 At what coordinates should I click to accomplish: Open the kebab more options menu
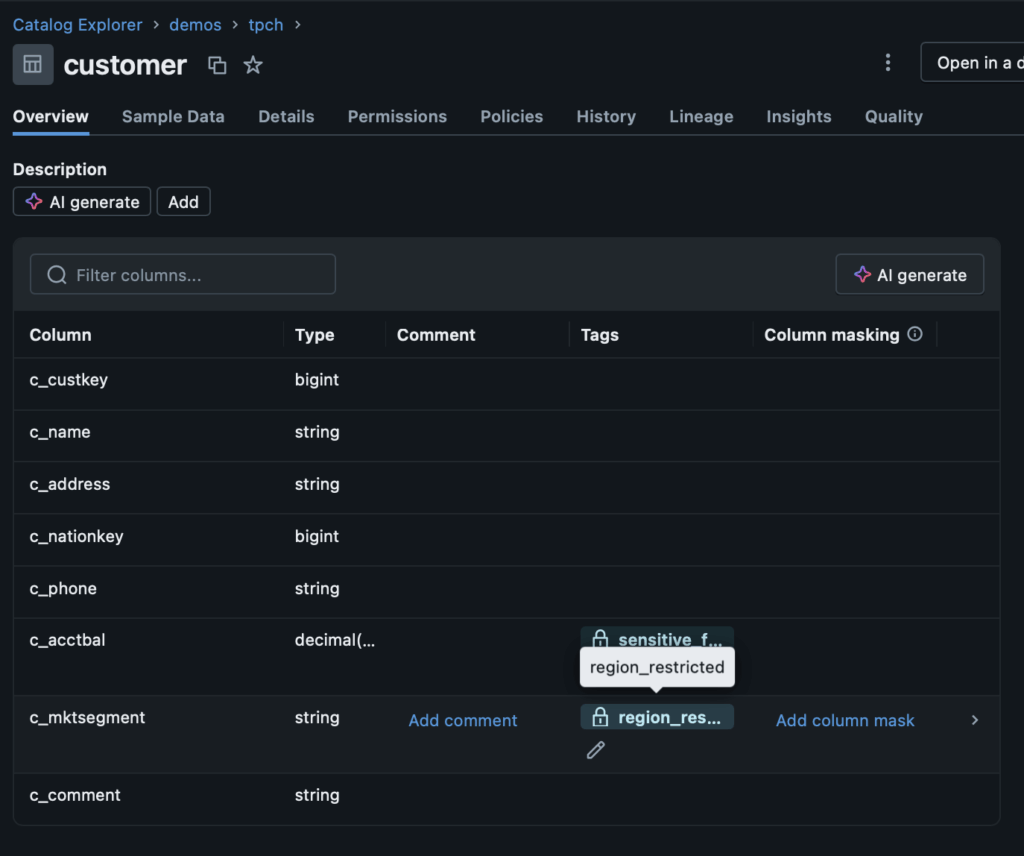pos(887,63)
